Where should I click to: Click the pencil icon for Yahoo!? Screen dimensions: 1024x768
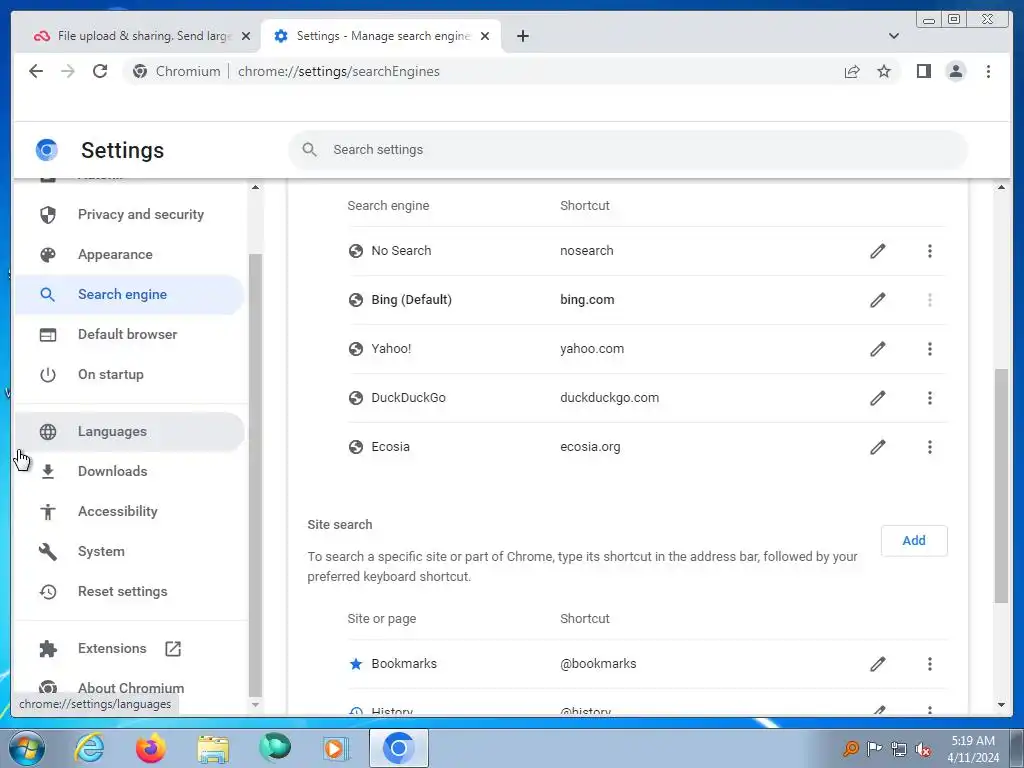(878, 349)
